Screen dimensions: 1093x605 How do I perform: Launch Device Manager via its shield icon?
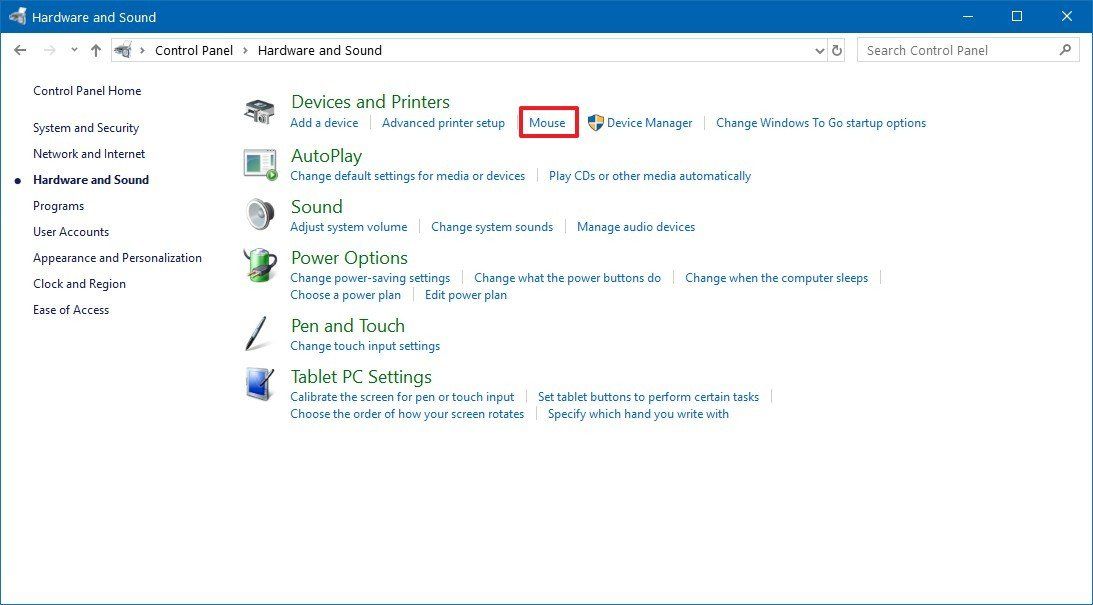click(x=594, y=123)
